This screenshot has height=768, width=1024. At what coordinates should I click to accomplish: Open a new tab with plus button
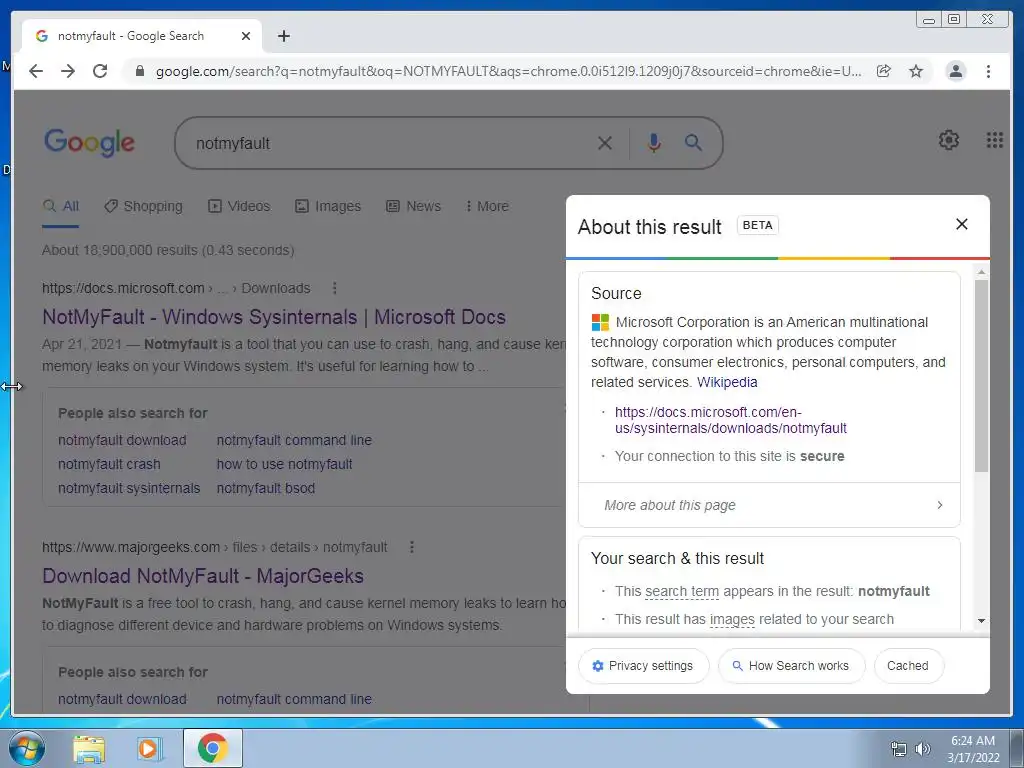(x=283, y=36)
